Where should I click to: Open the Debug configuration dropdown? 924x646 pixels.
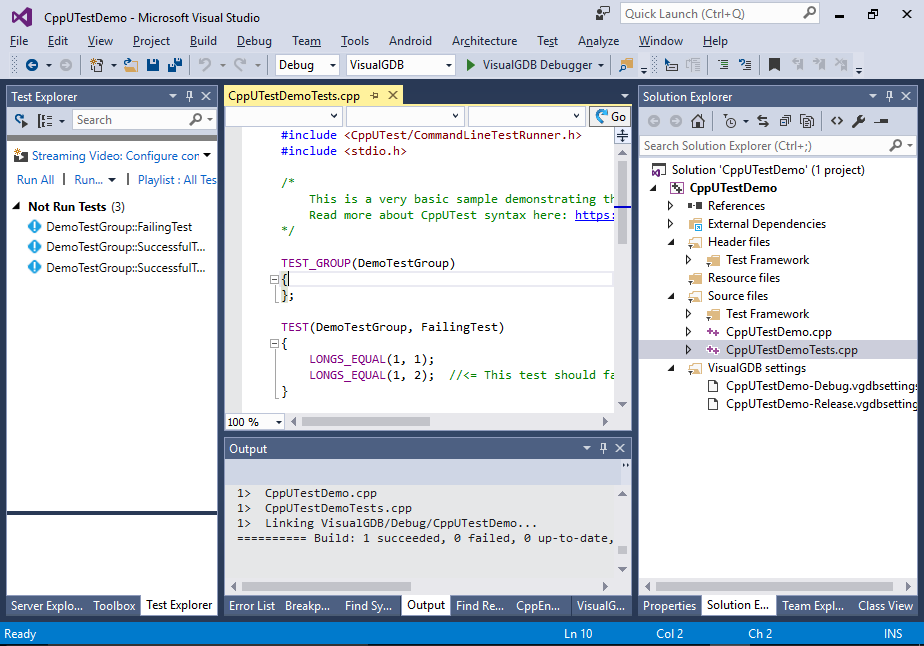pyautogui.click(x=309, y=65)
